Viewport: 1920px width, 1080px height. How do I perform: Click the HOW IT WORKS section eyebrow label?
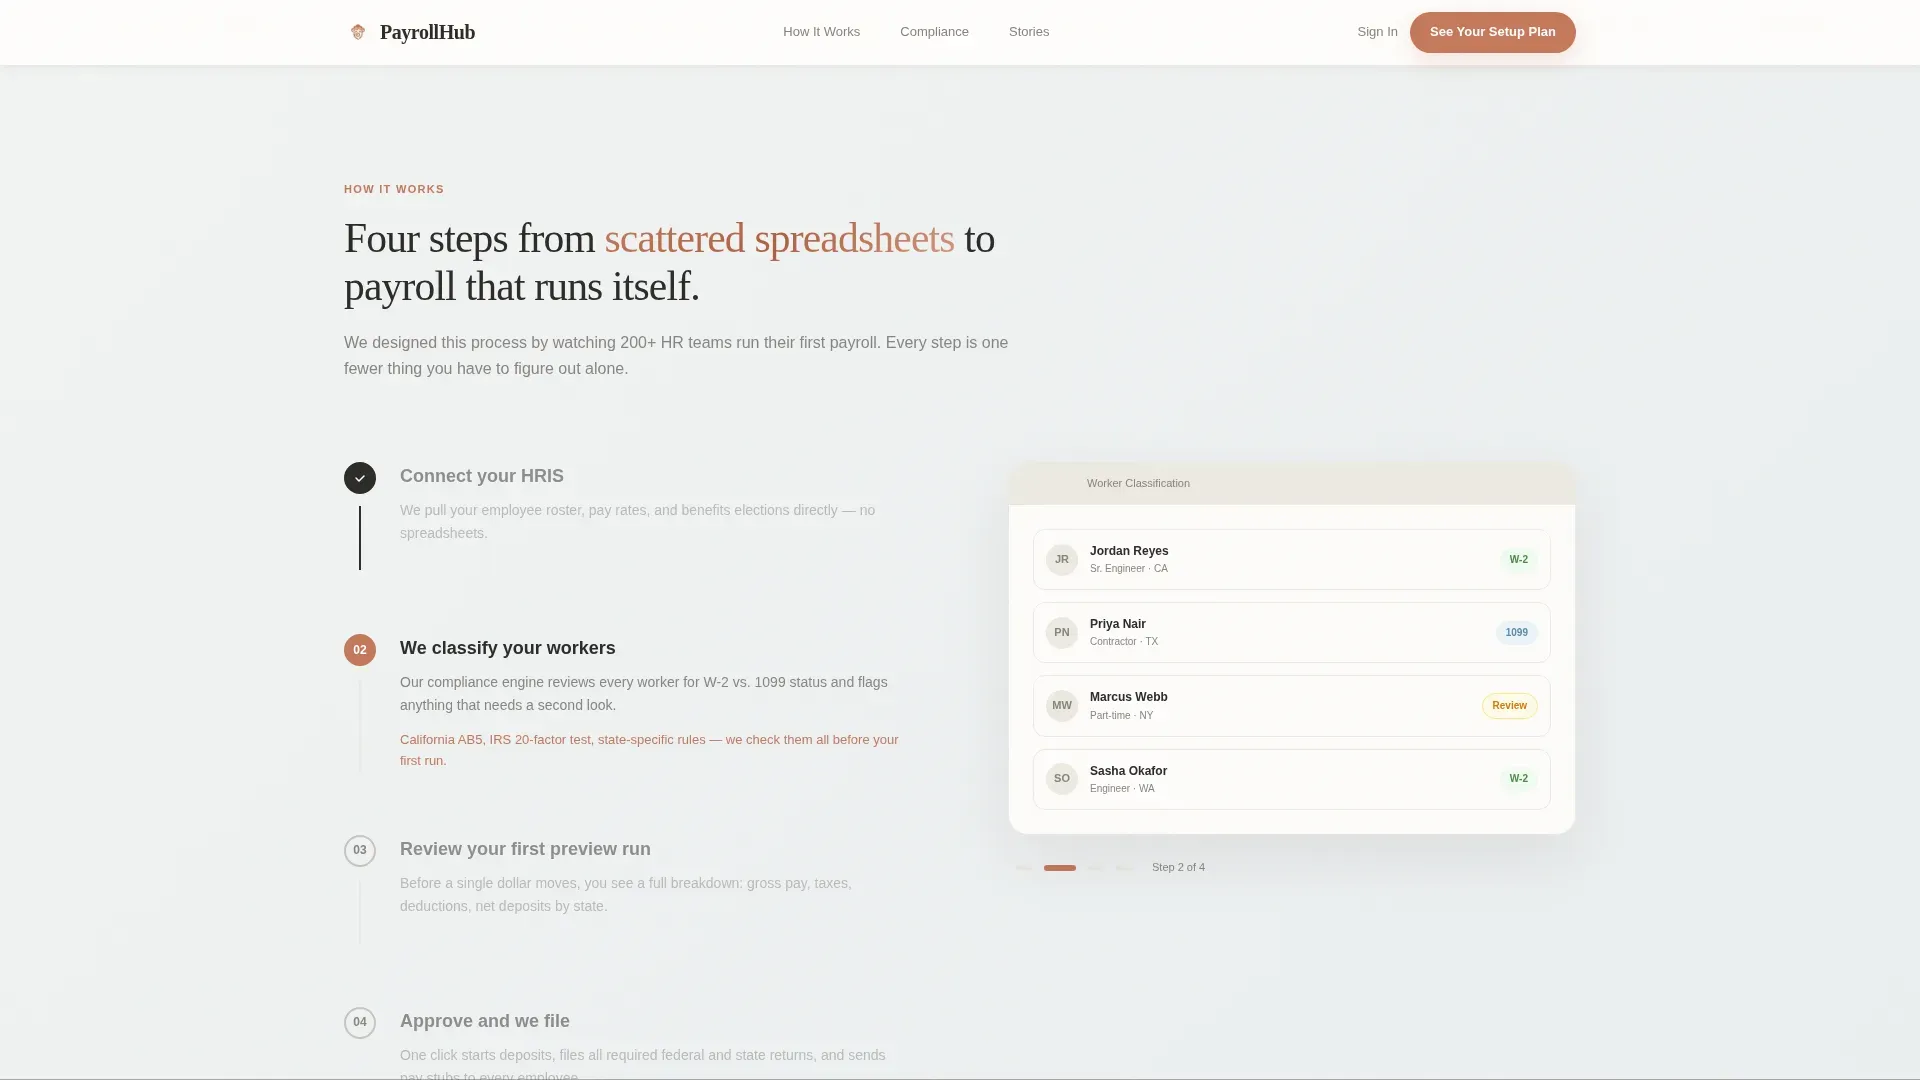point(394,189)
